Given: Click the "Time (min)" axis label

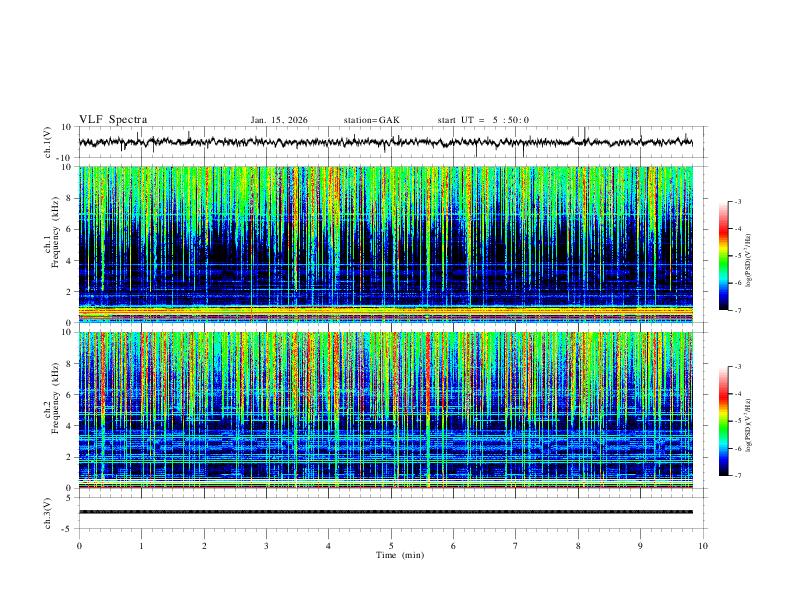Looking at the screenshot, I should point(400,555).
